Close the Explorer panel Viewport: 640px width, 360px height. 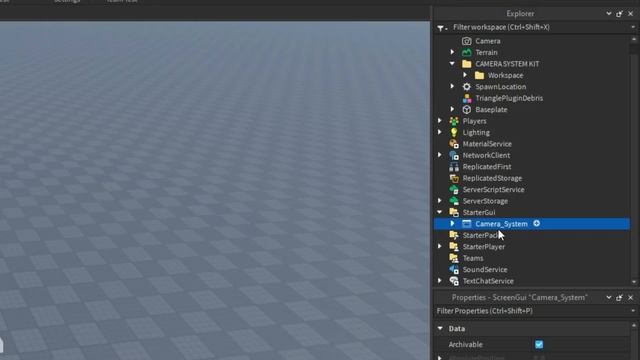click(x=631, y=13)
